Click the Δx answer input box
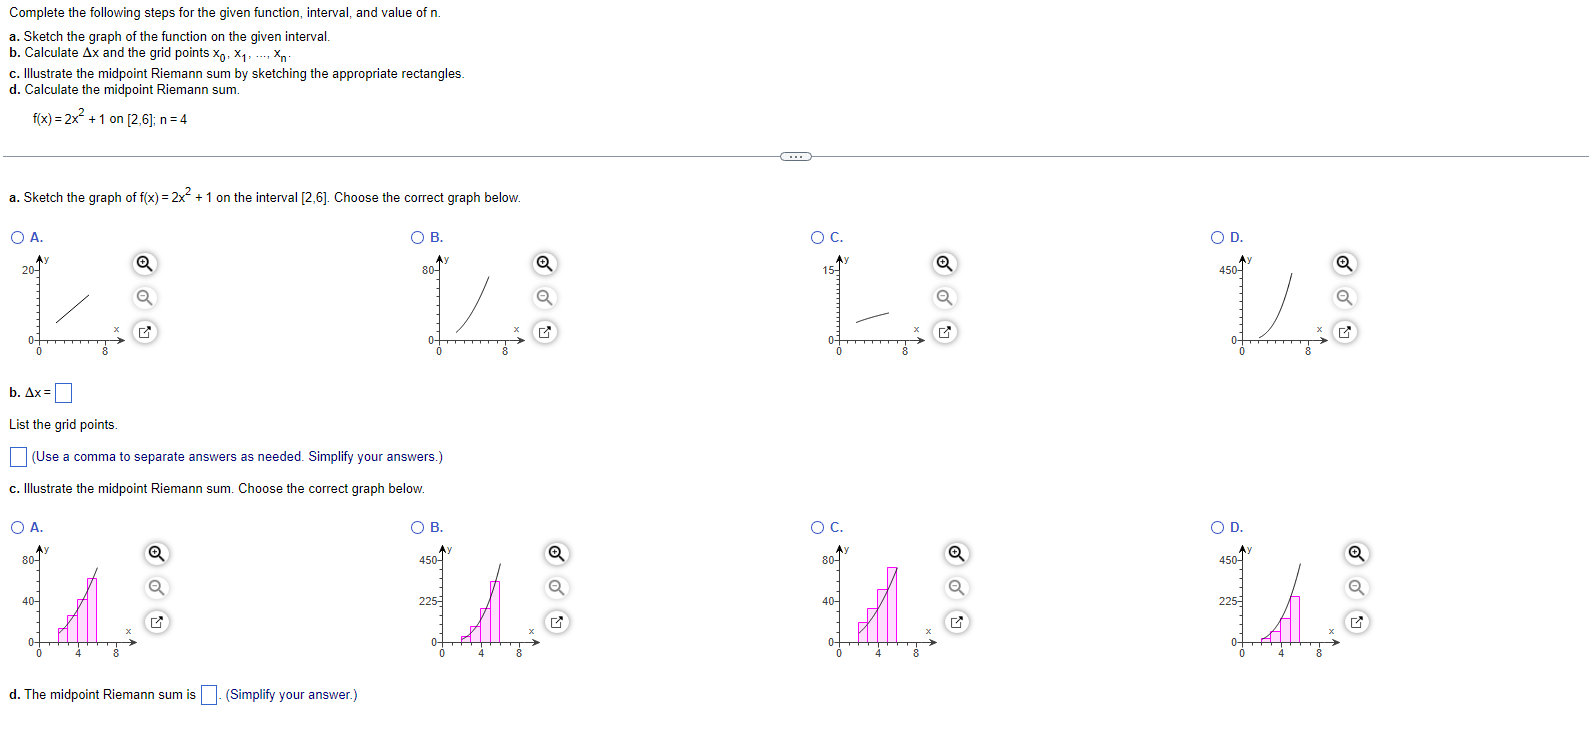Screen dimensions: 1589x743 click(x=62, y=392)
